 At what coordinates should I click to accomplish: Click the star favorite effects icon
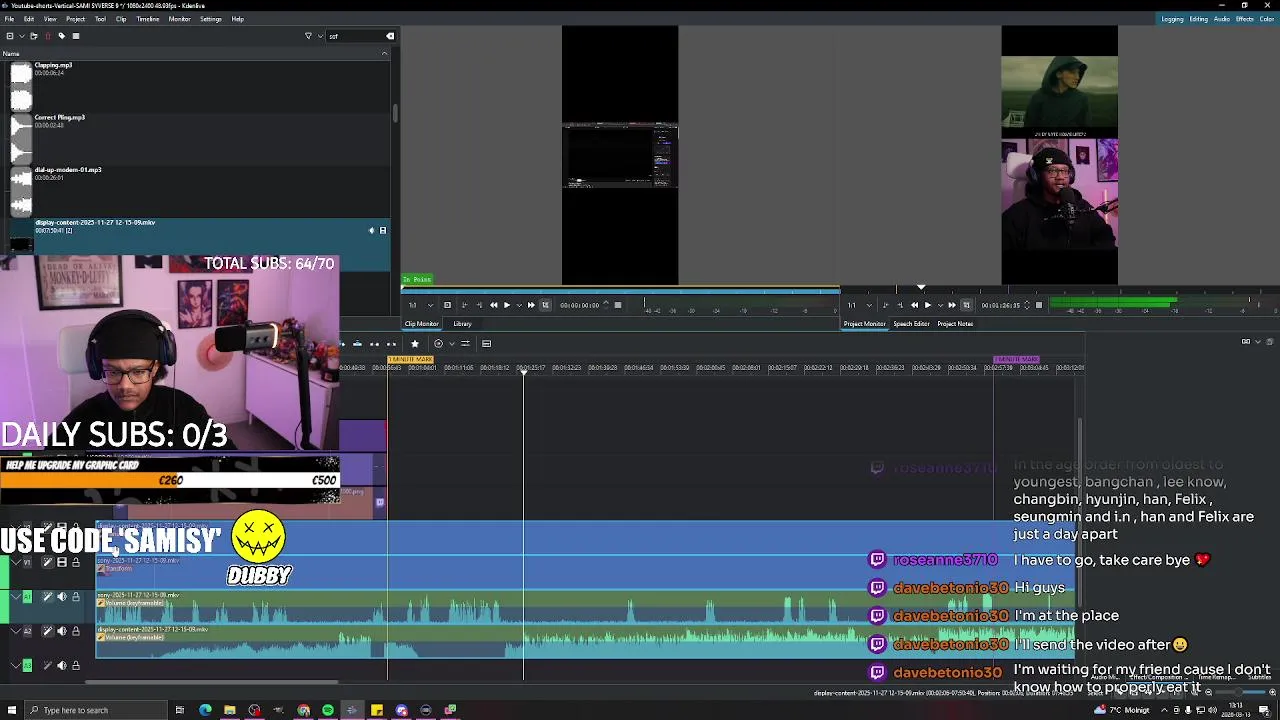pyautogui.click(x=415, y=344)
